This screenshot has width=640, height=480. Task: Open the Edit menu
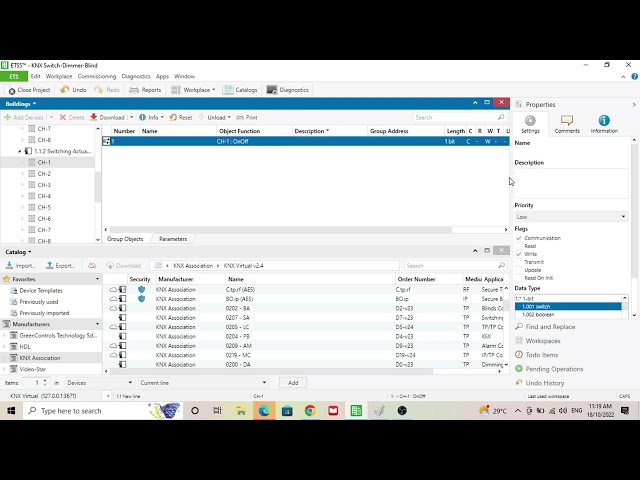tap(36, 76)
